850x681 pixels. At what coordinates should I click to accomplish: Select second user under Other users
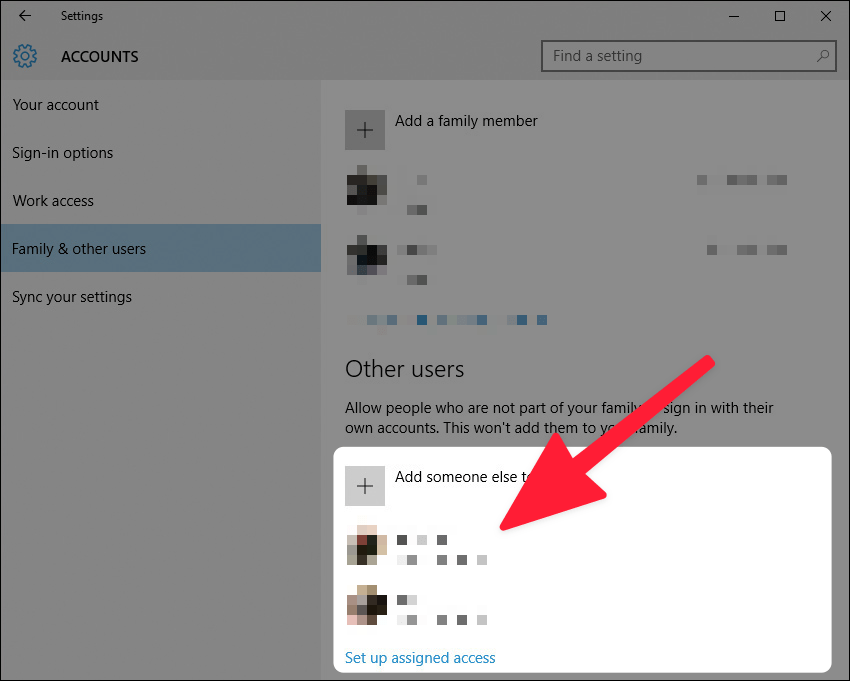tap(416, 605)
